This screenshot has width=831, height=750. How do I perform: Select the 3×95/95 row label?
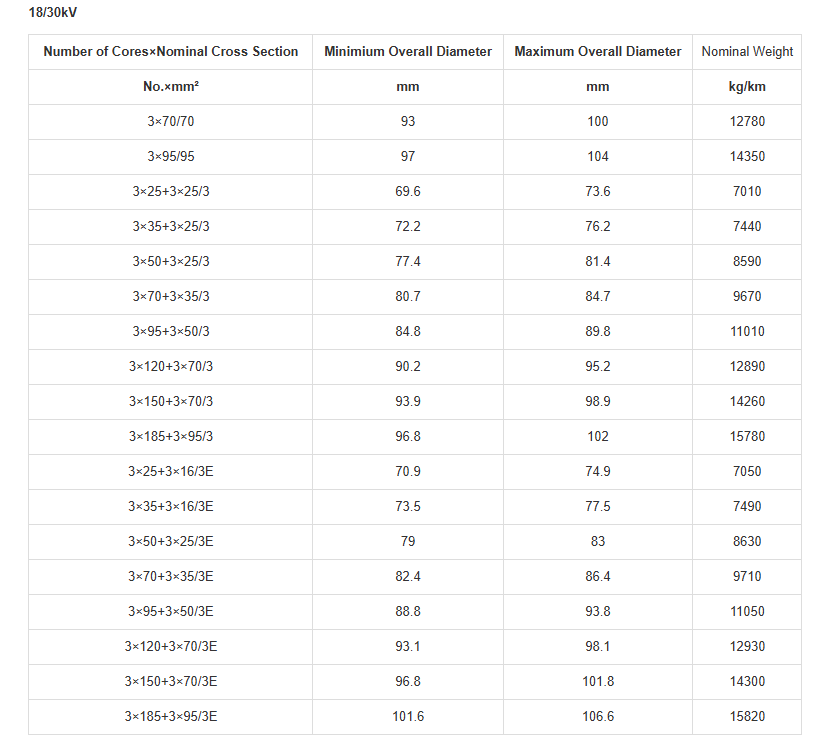tap(171, 156)
